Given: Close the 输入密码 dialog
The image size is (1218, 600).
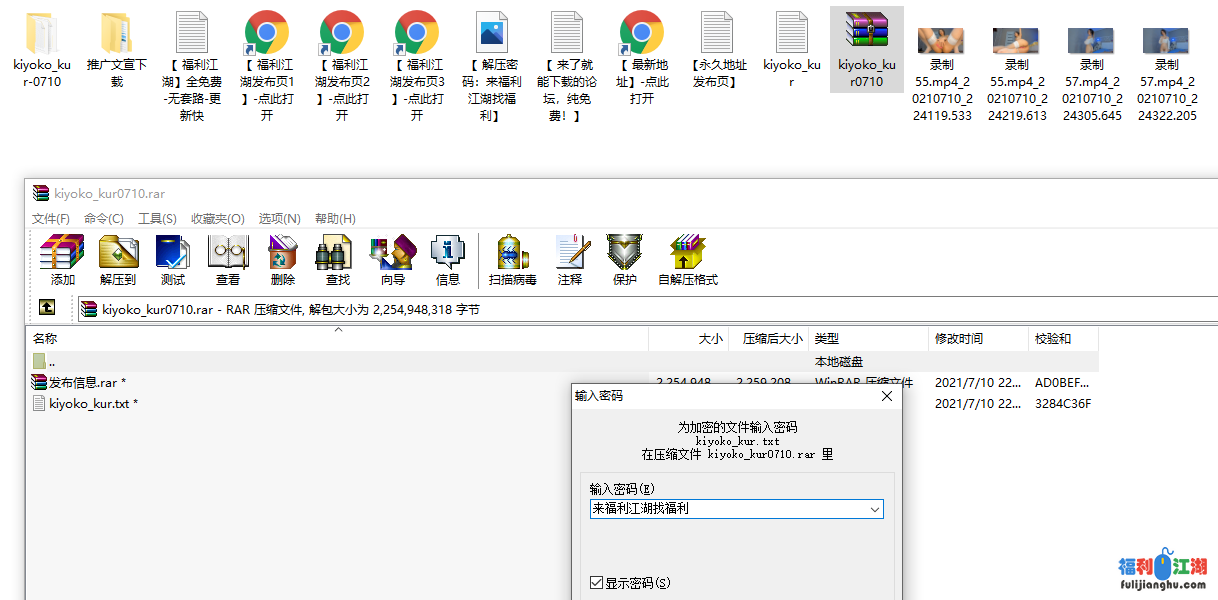Looking at the screenshot, I should [x=886, y=396].
